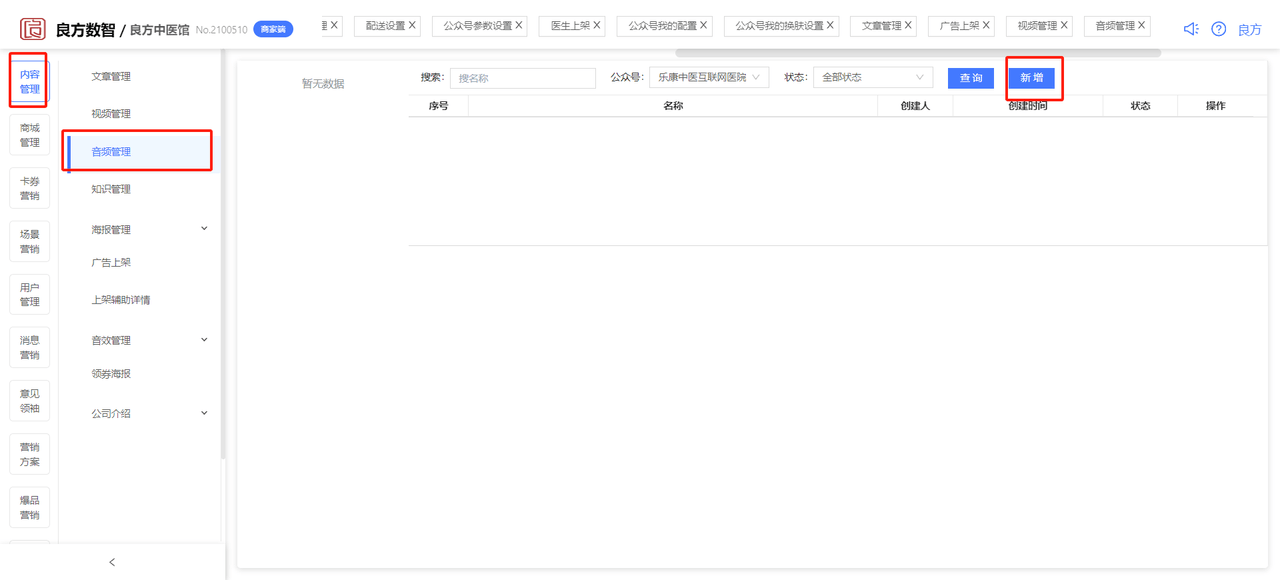The image size is (1280, 580).
Task: Open 知识管理 in the submenu
Action: (x=111, y=189)
